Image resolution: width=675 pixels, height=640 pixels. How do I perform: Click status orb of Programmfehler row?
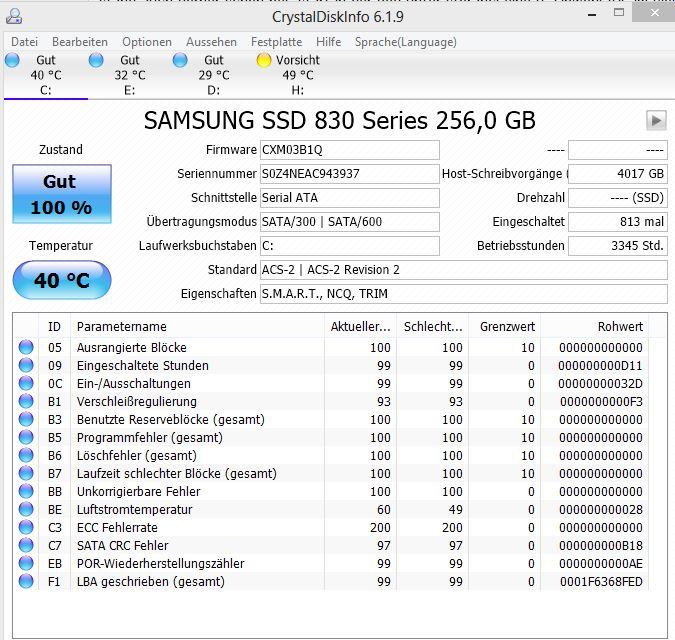click(26, 437)
